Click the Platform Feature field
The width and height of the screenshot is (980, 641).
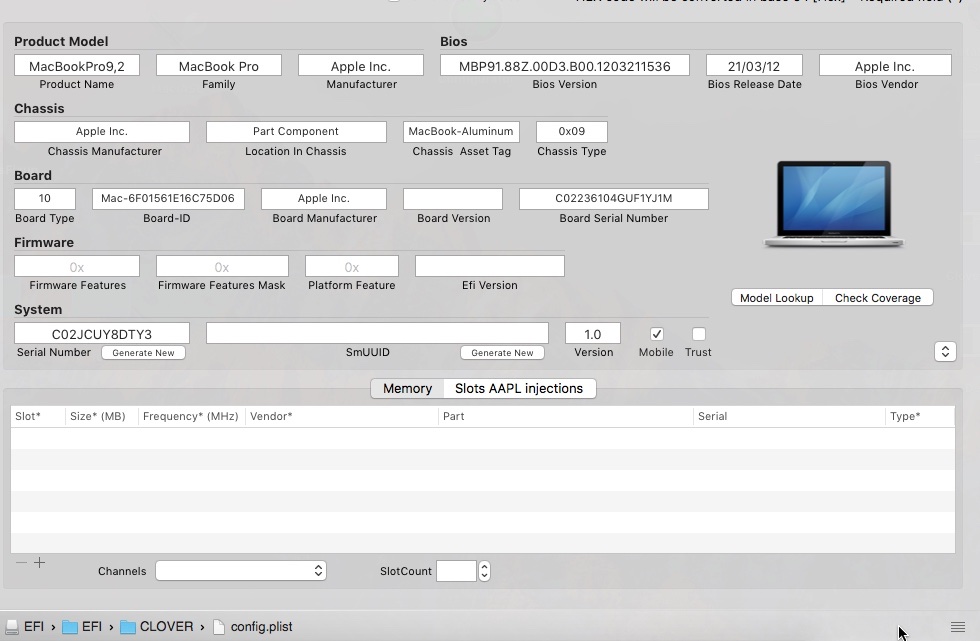(352, 266)
